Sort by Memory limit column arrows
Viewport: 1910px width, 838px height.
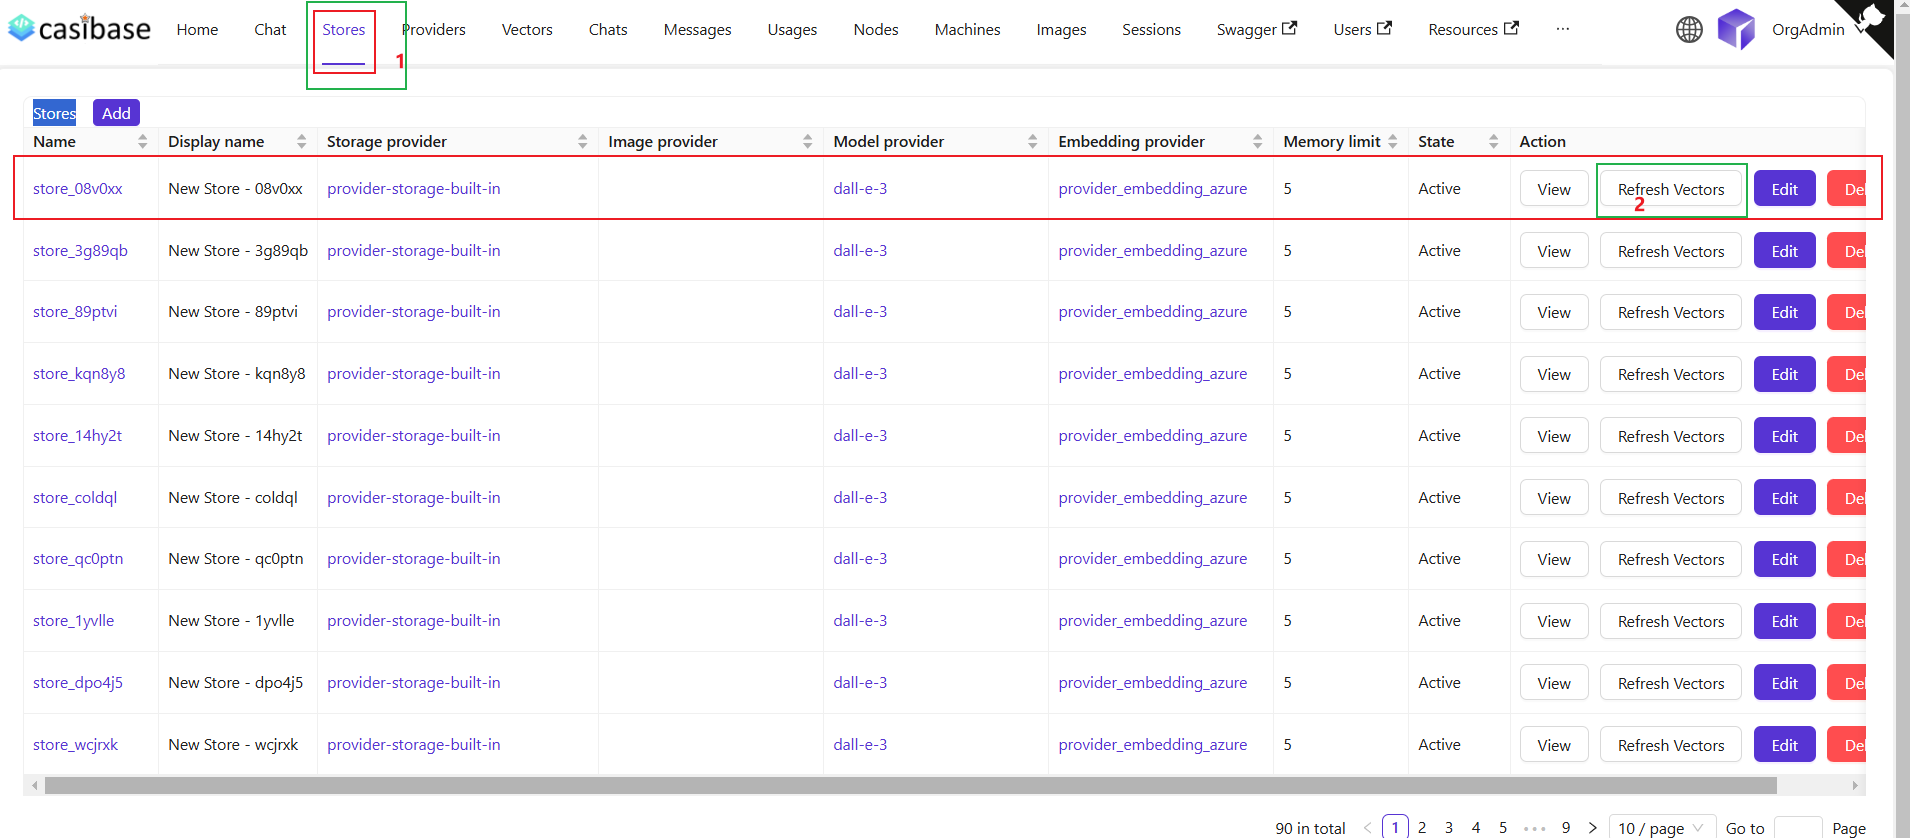pyautogui.click(x=1392, y=142)
